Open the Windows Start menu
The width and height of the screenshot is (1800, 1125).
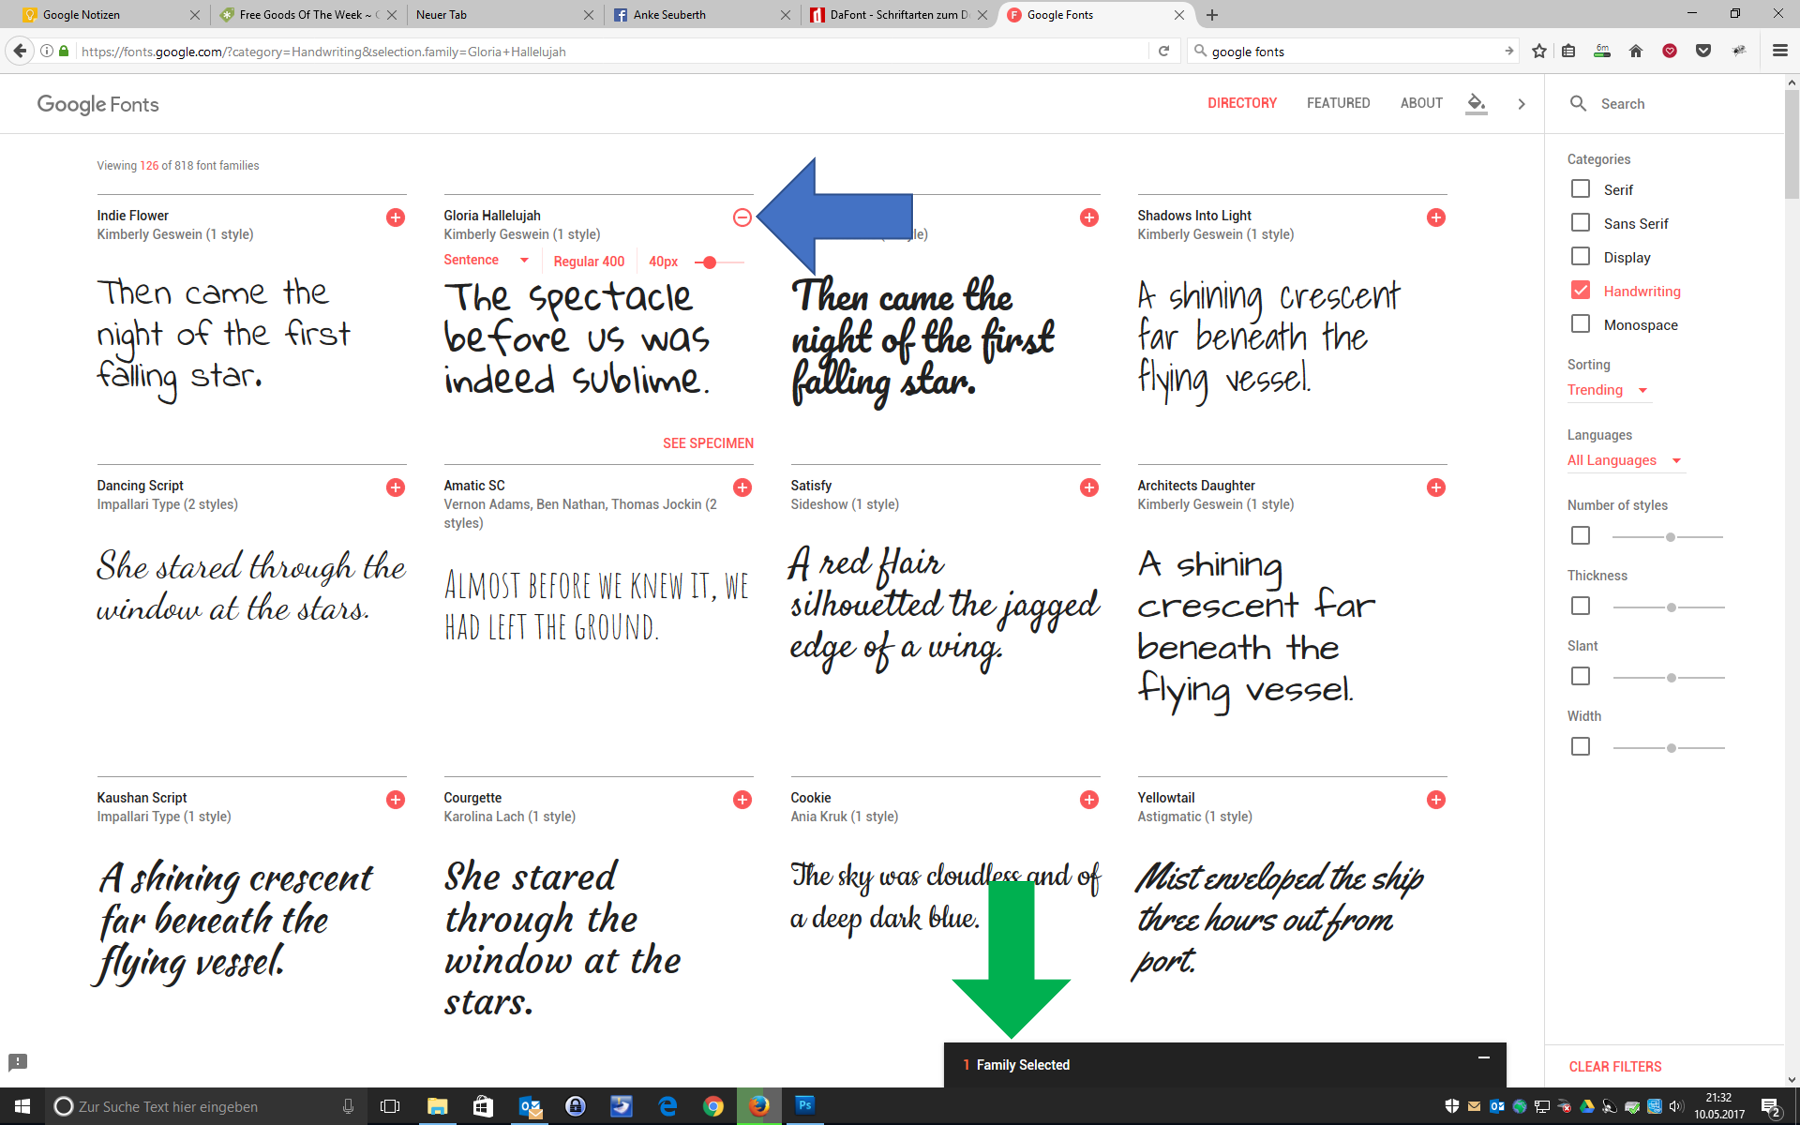pos(22,1105)
